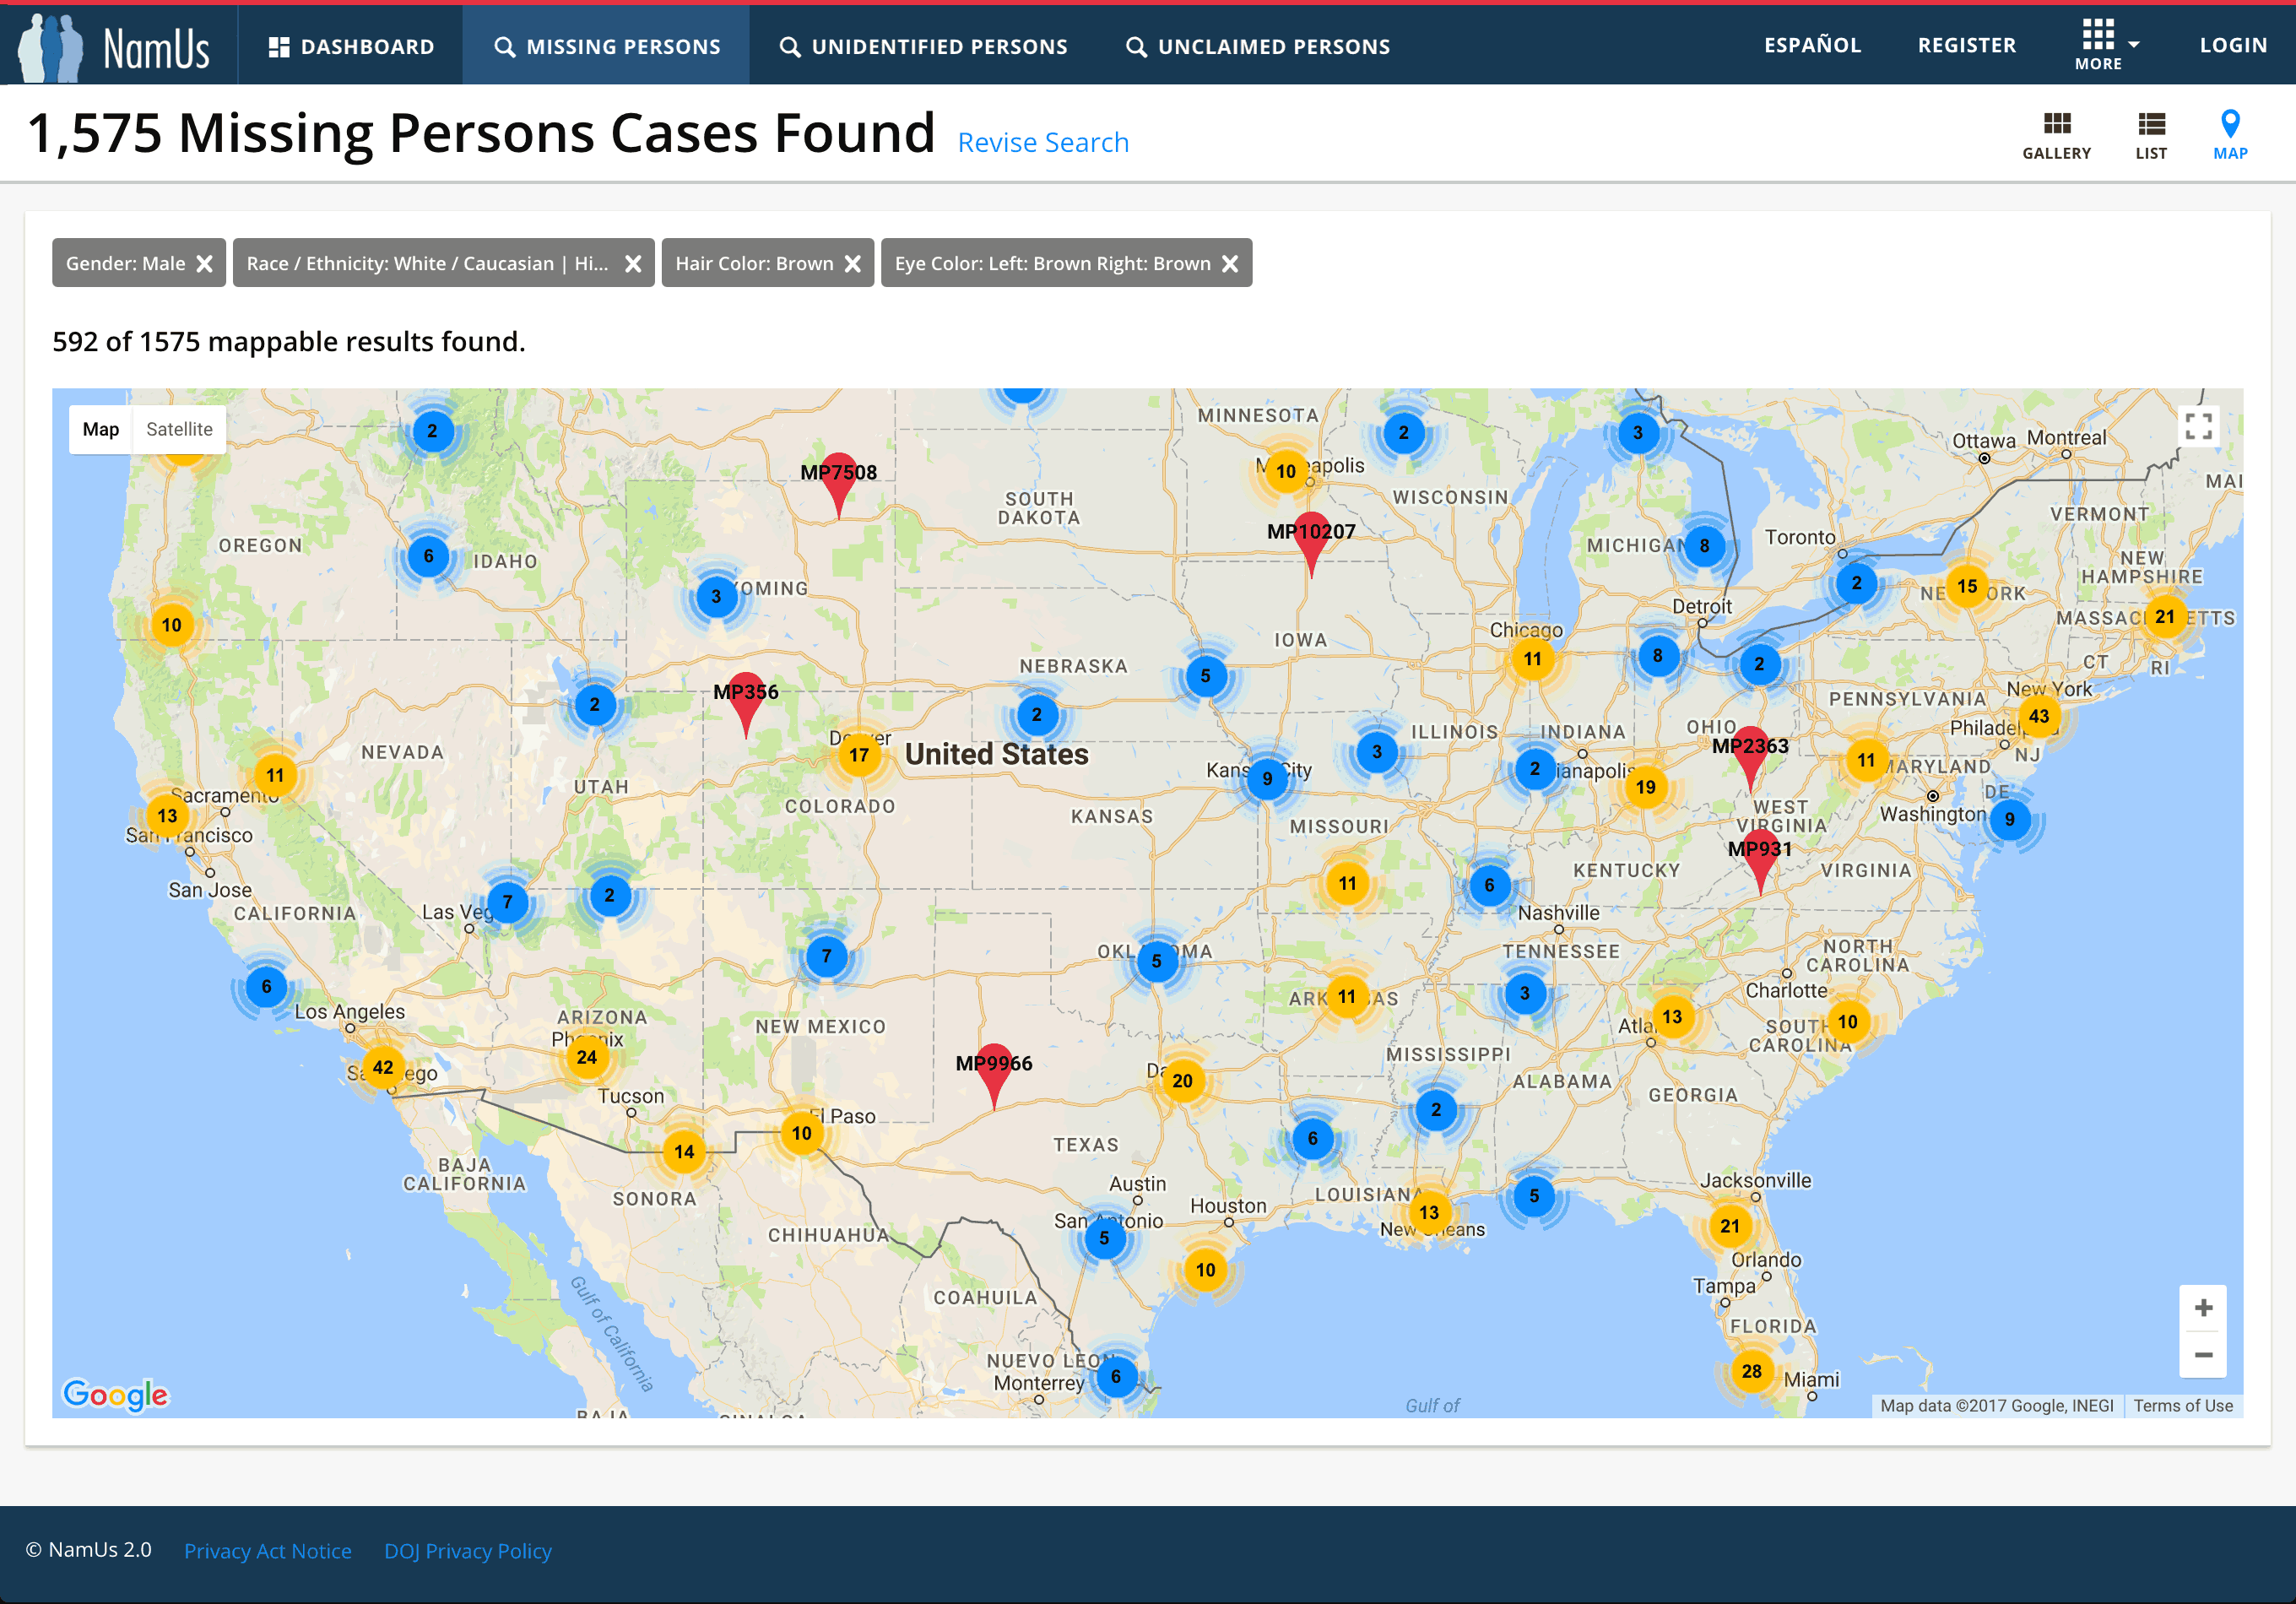
Task: Click the 13 cluster near San Francisco
Action: [x=167, y=816]
